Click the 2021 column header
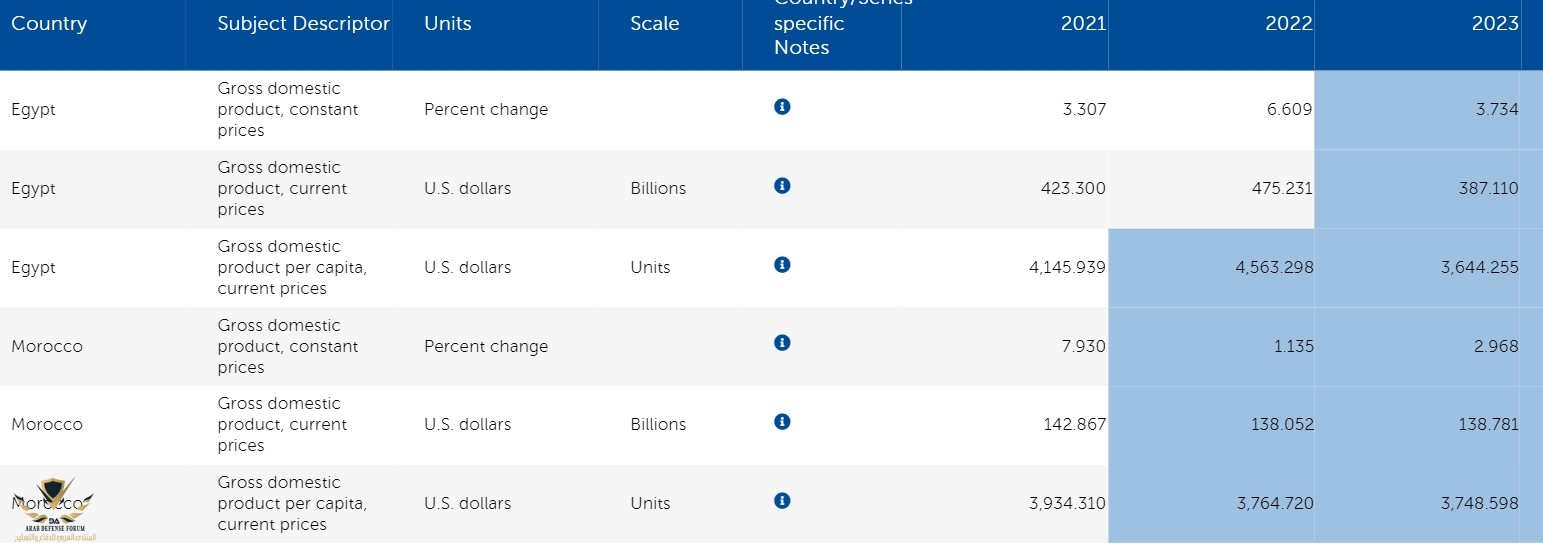The image size is (1543, 544). point(1083,24)
